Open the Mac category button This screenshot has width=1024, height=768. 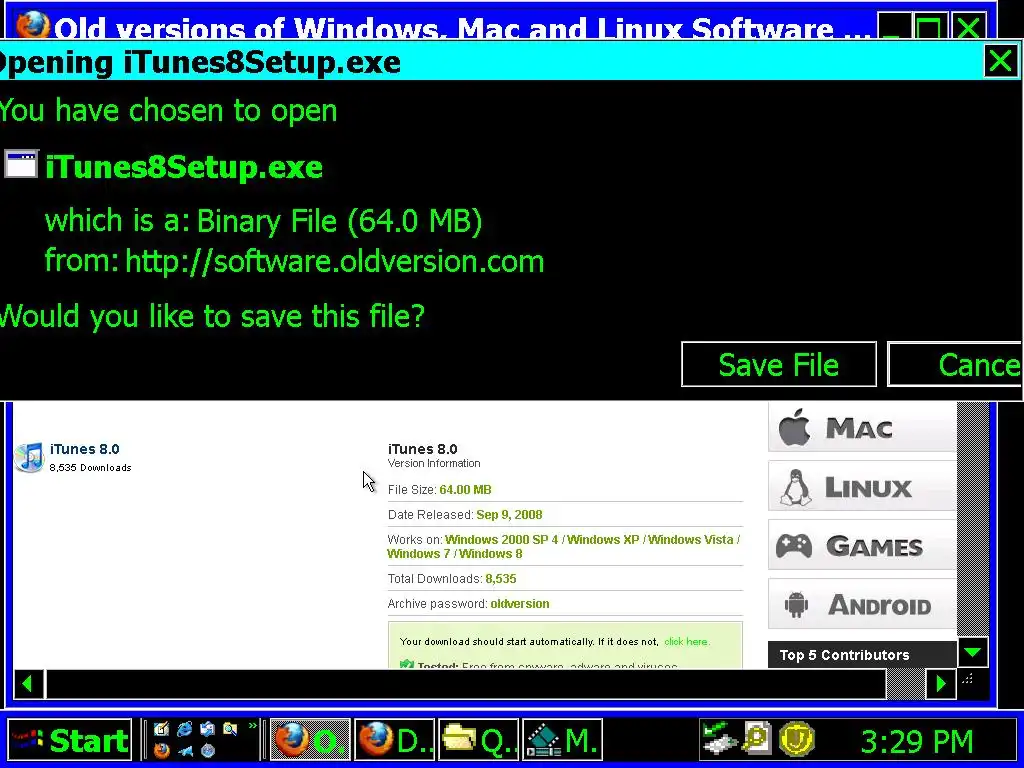coord(862,428)
